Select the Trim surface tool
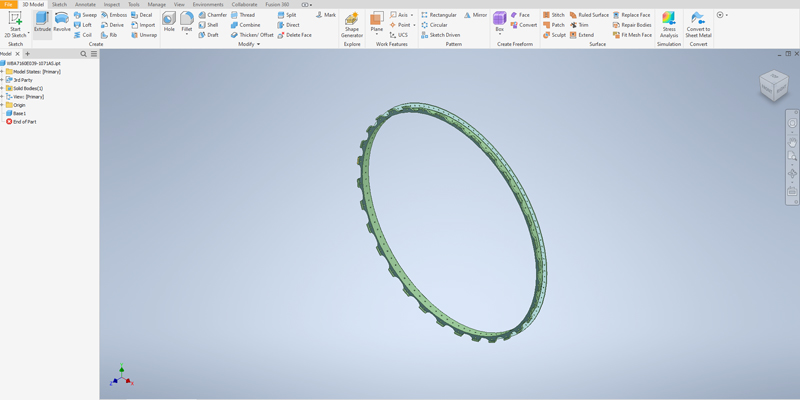 coord(580,25)
